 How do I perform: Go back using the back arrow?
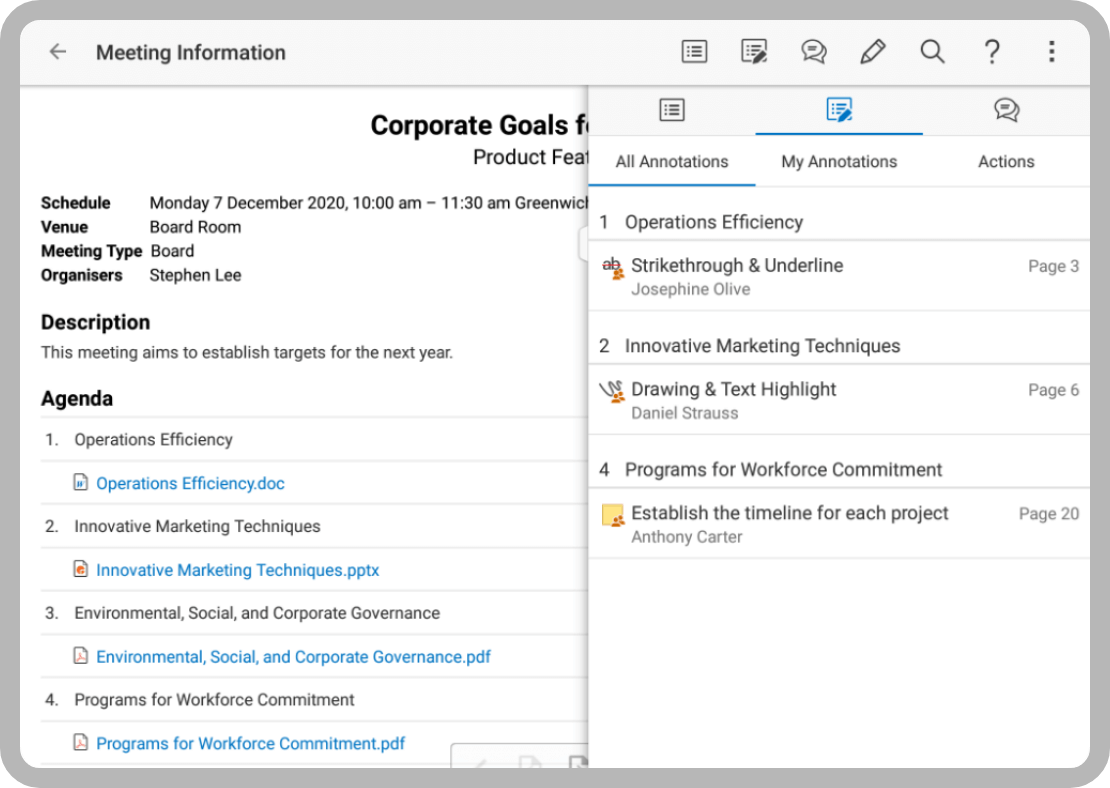(x=58, y=52)
